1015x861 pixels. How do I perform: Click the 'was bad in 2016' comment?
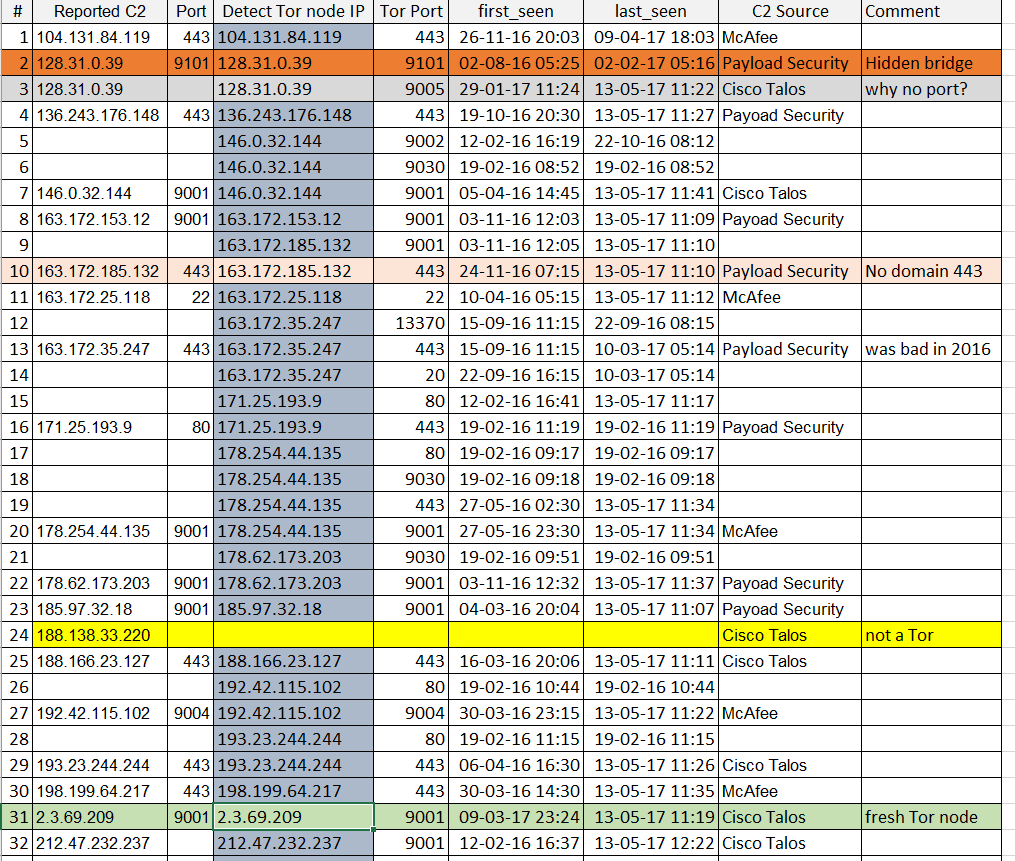(927, 349)
